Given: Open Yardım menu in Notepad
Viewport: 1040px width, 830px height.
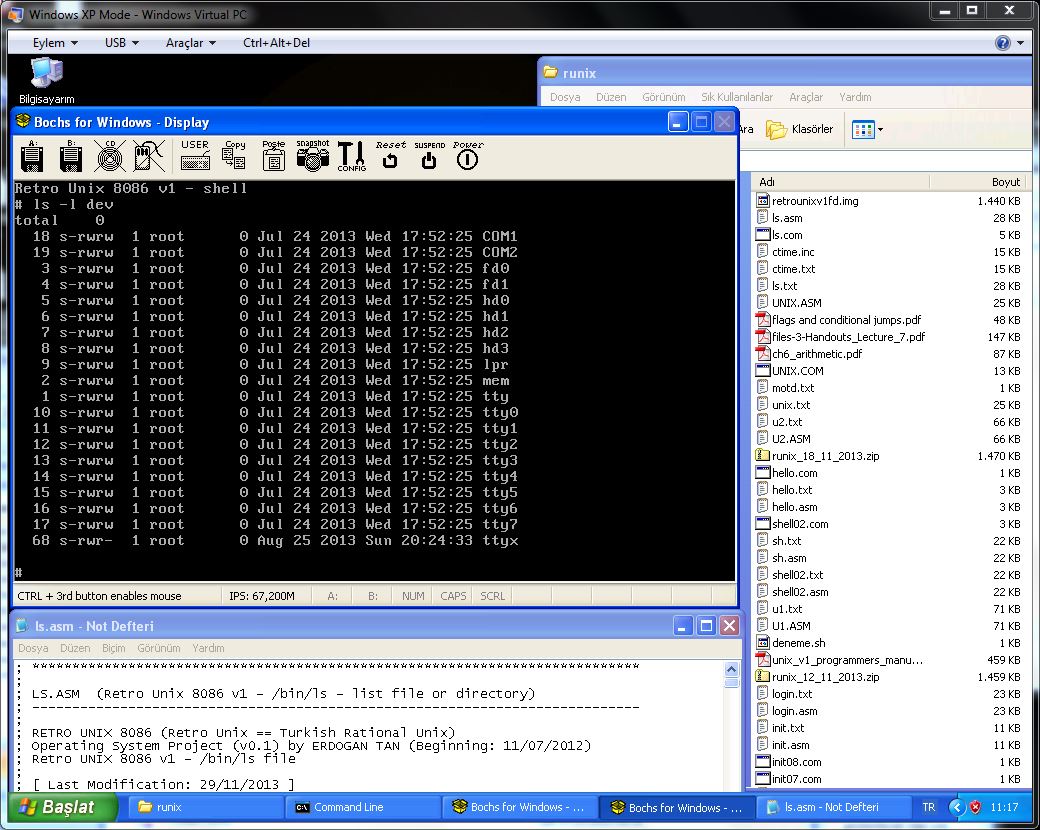Looking at the screenshot, I should [x=208, y=648].
